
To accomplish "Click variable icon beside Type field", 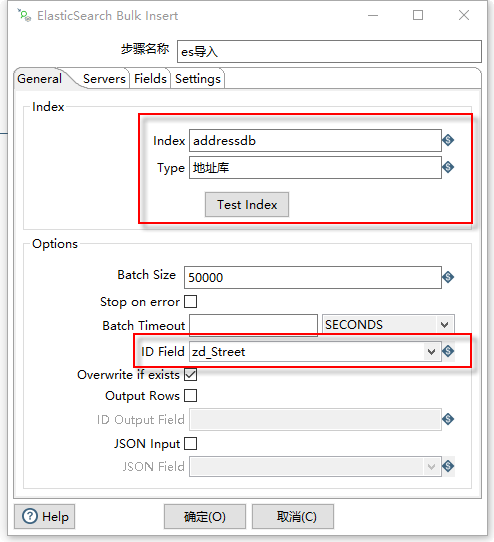I will [448, 167].
